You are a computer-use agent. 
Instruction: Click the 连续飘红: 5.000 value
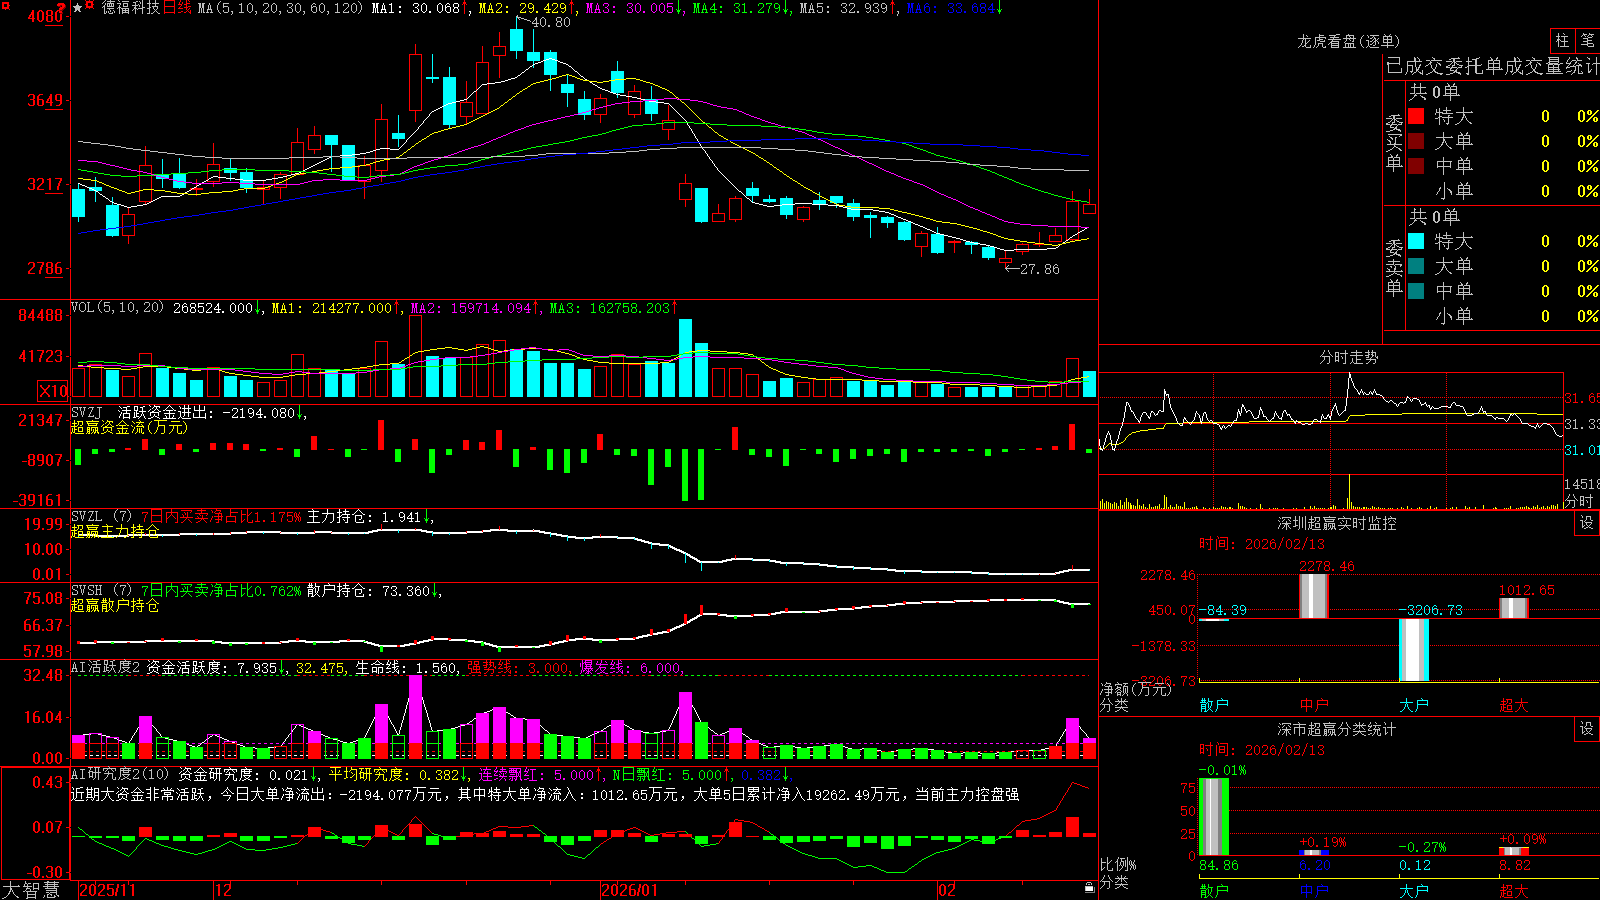click(x=540, y=774)
